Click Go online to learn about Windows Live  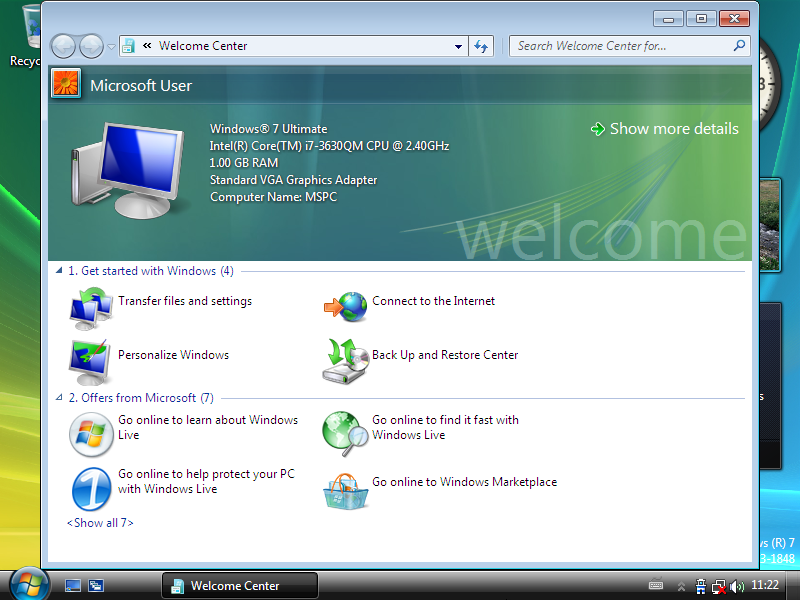click(208, 428)
